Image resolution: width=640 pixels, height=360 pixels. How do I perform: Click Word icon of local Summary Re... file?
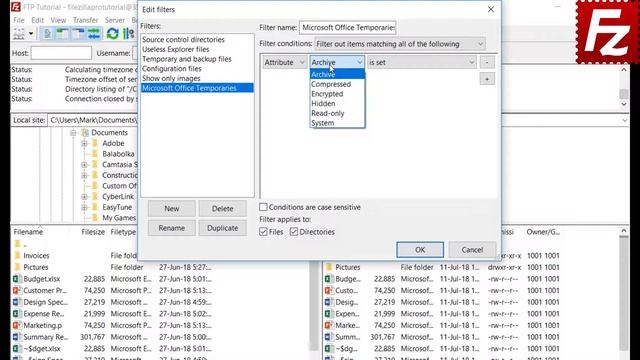click(16, 337)
